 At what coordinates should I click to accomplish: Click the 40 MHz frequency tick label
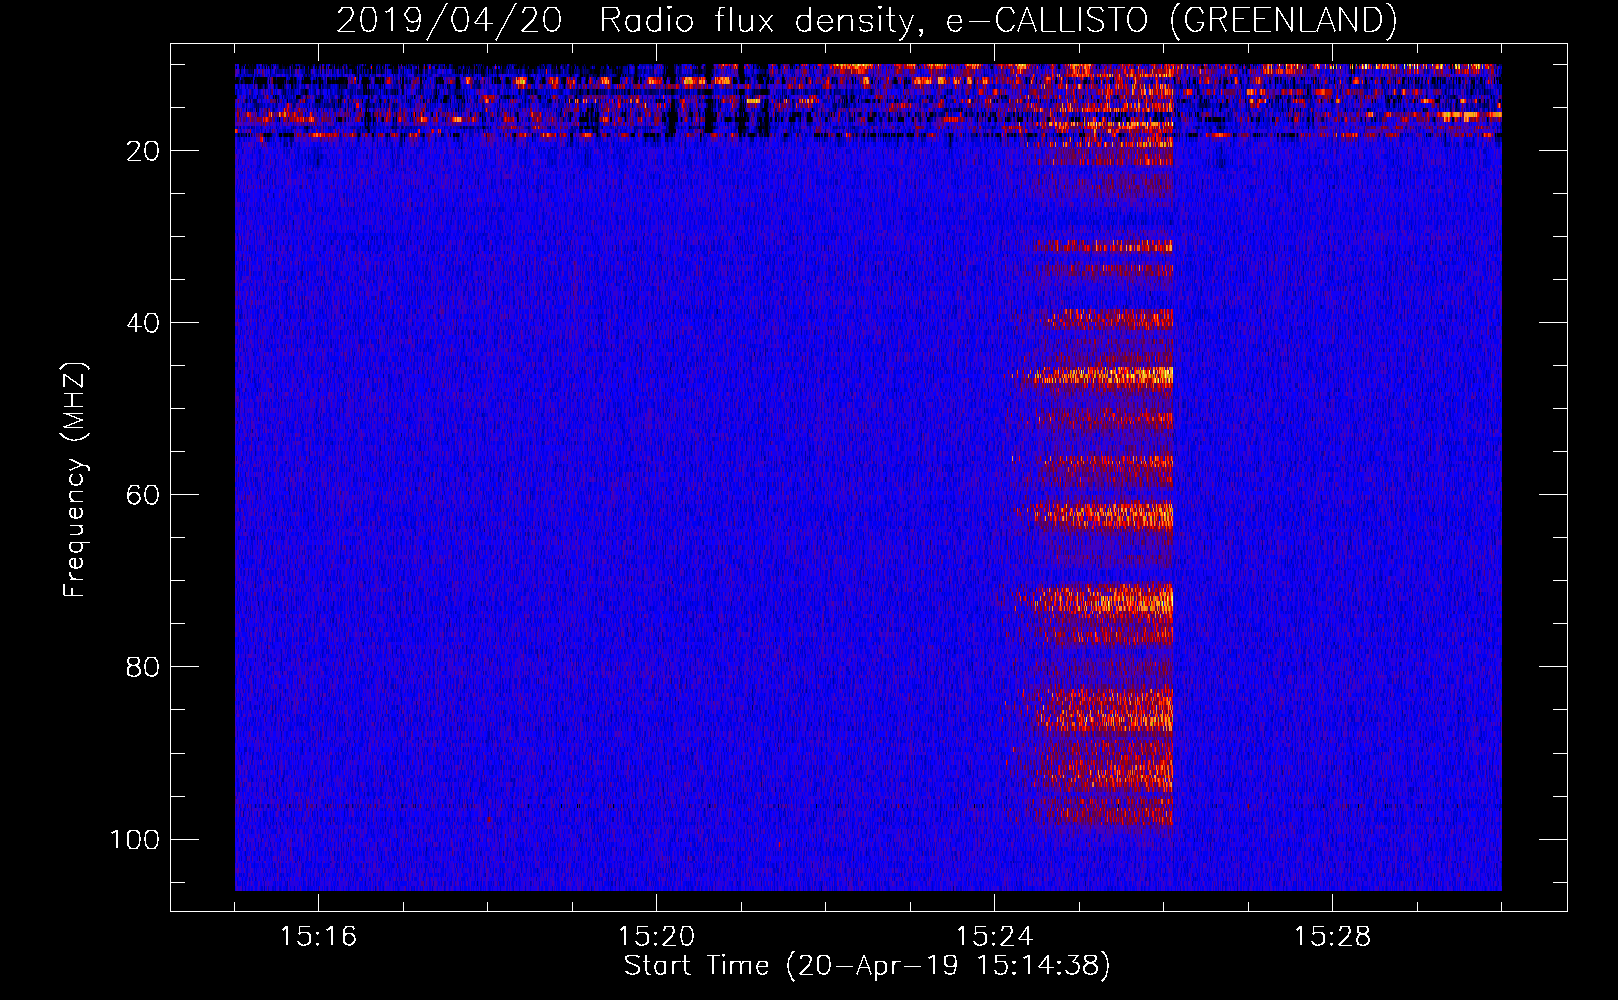pos(143,323)
